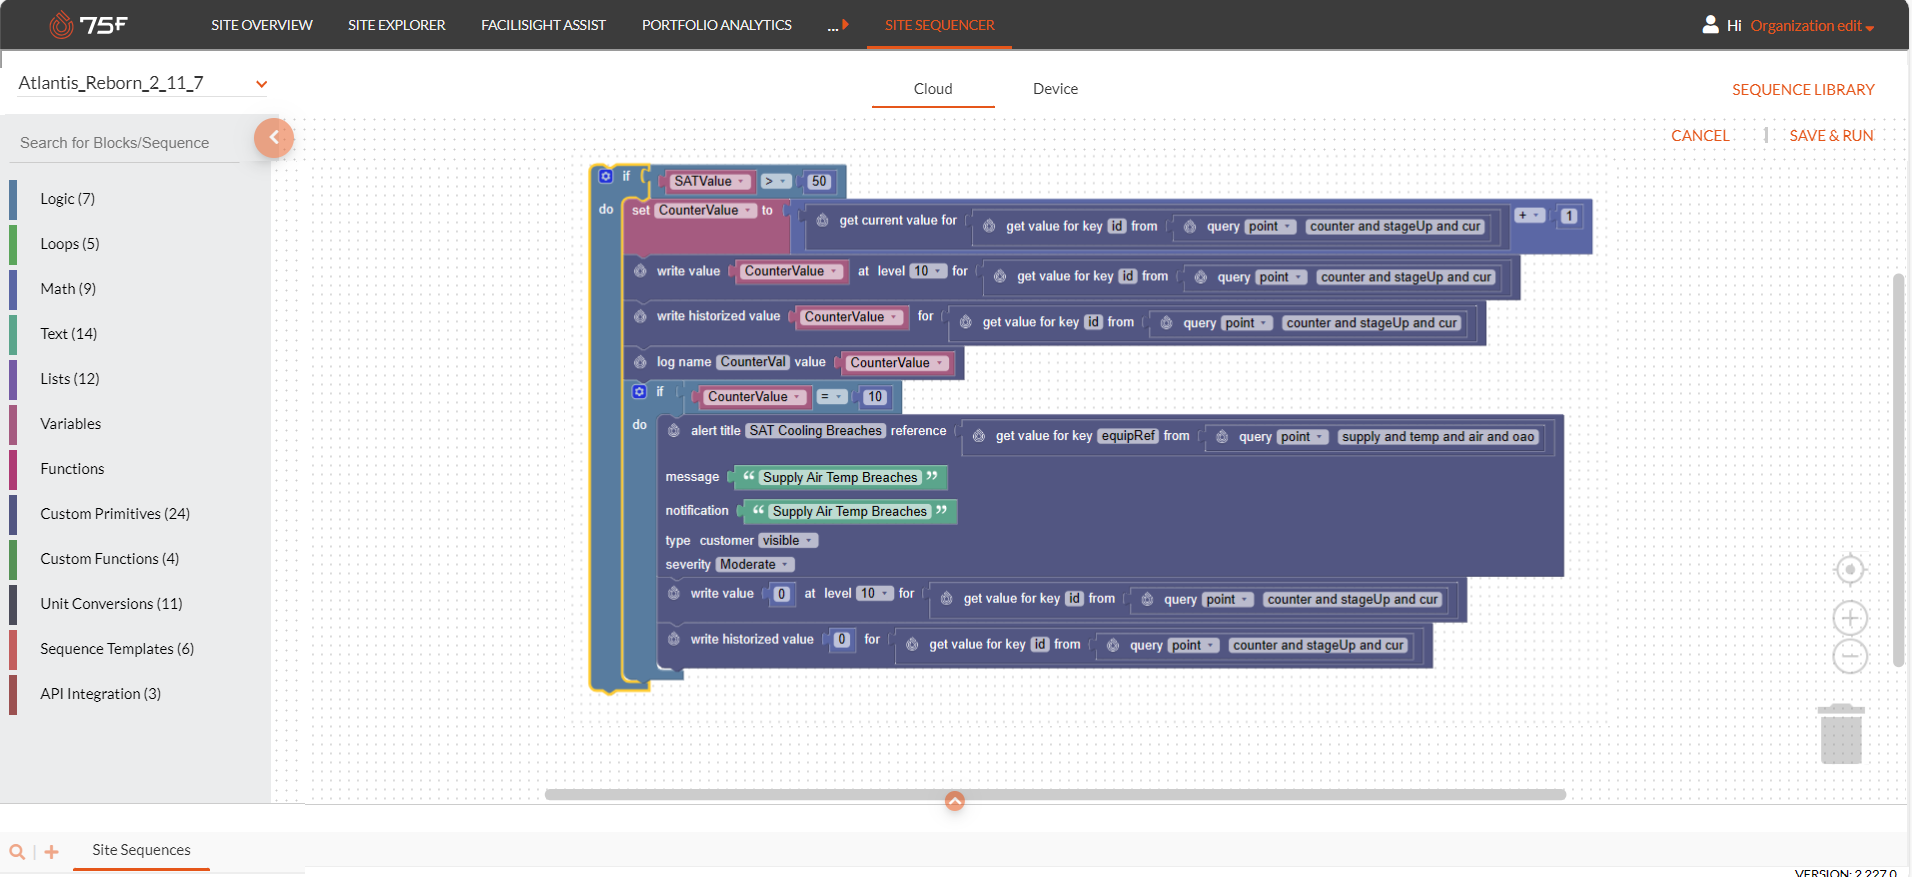Viewport: 1912px width, 877px height.
Task: Click write historized value CounterValue block icon
Action: [640, 316]
